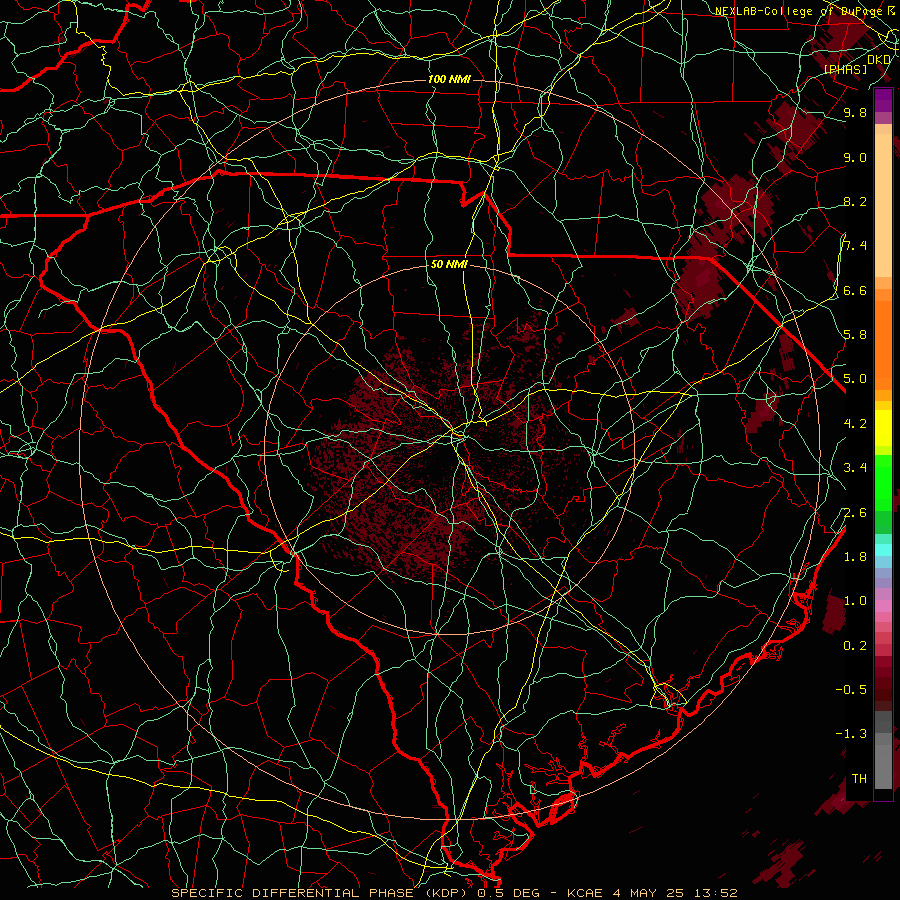Screen dimensions: 900x900
Task: Click the '0.2' color scale value
Action: (855, 646)
